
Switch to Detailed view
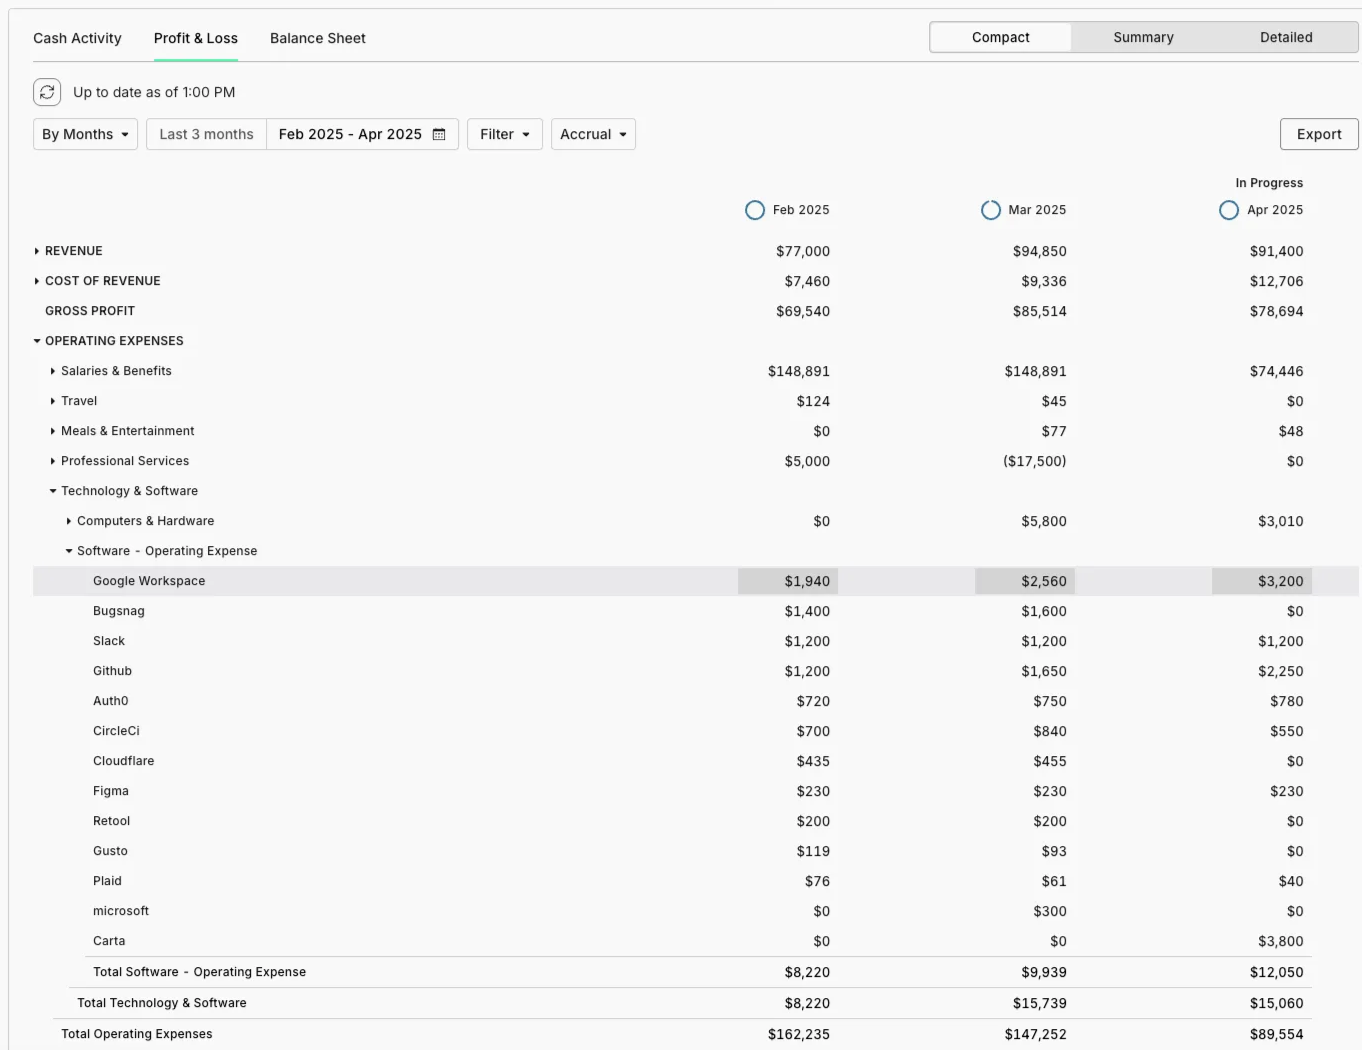1286,37
